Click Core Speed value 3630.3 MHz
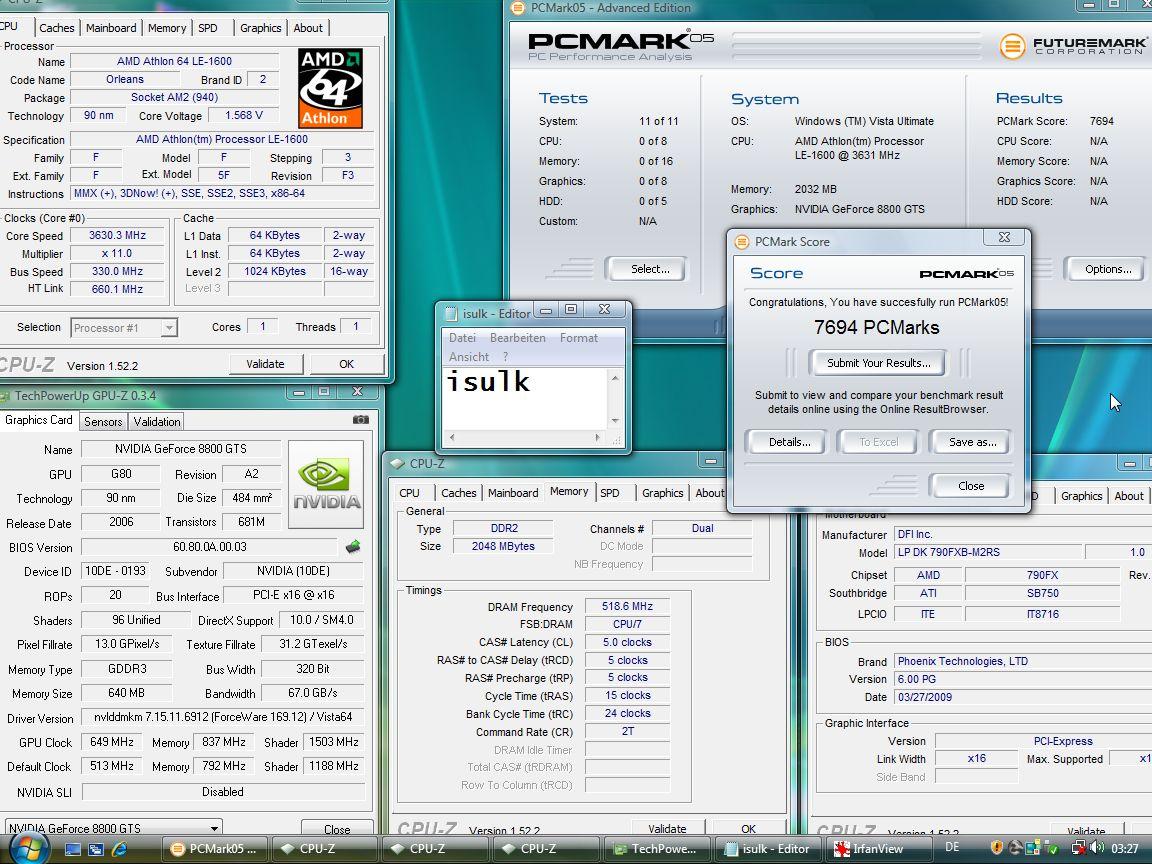The width and height of the screenshot is (1152, 864). (118, 235)
